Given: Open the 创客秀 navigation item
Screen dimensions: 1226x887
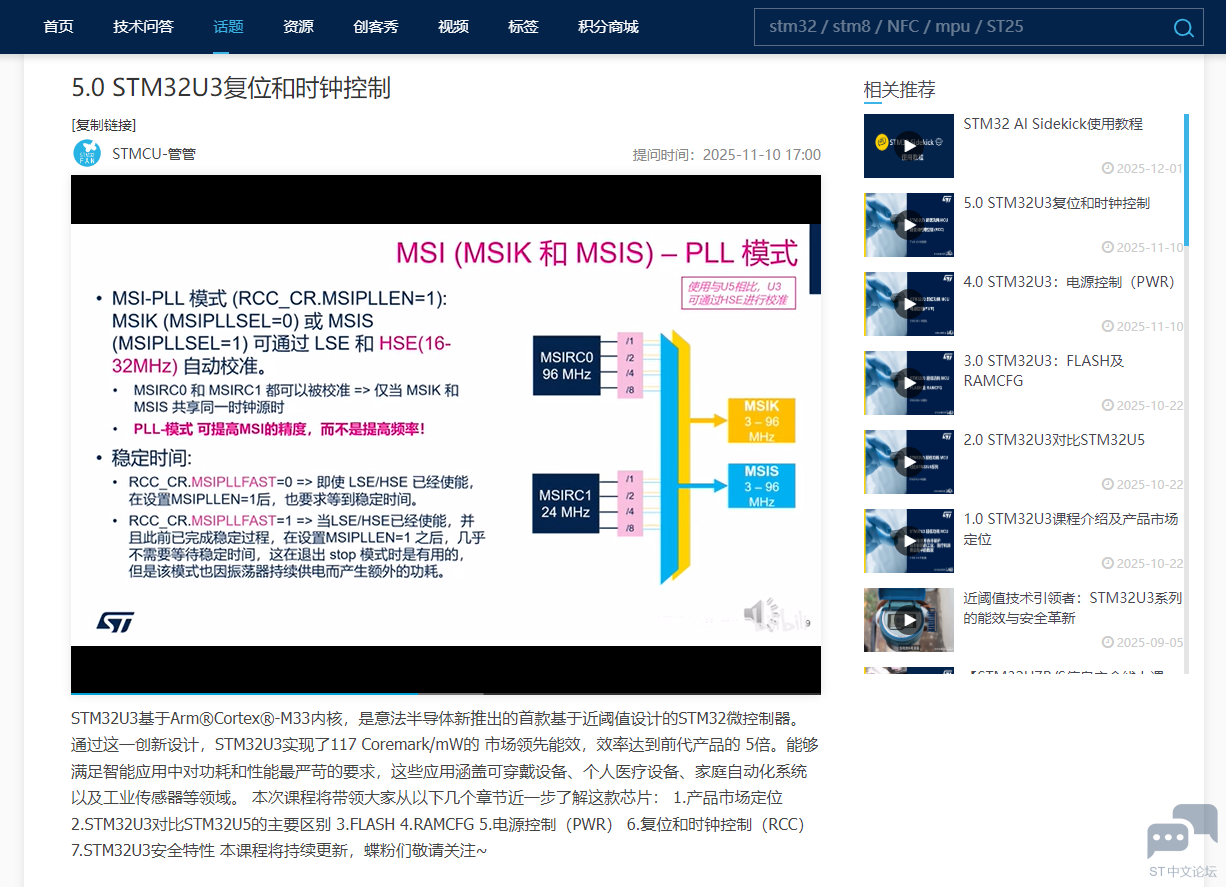Looking at the screenshot, I should point(376,26).
